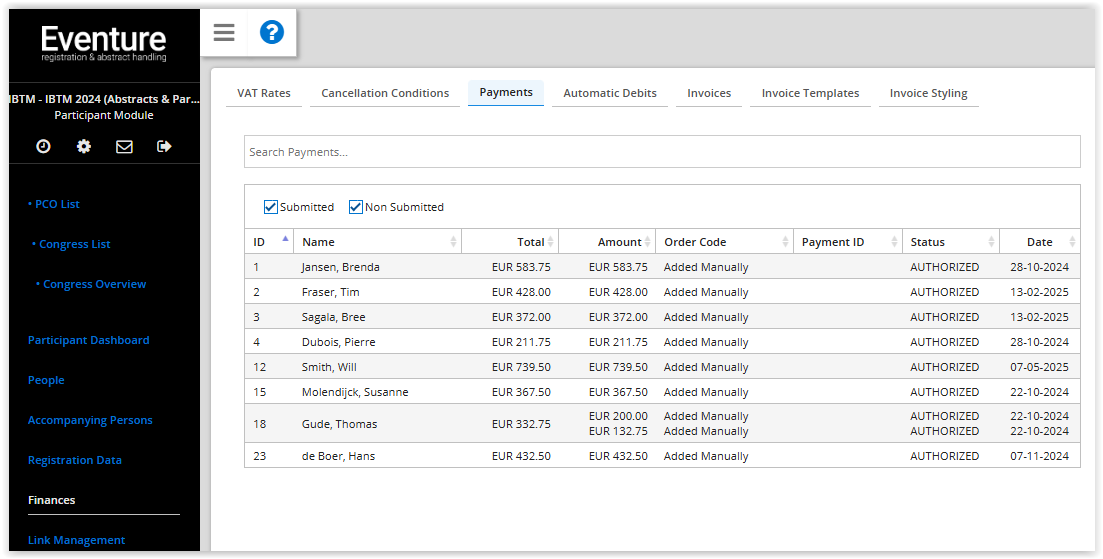Click the envelope mail icon in sidebar

click(125, 146)
